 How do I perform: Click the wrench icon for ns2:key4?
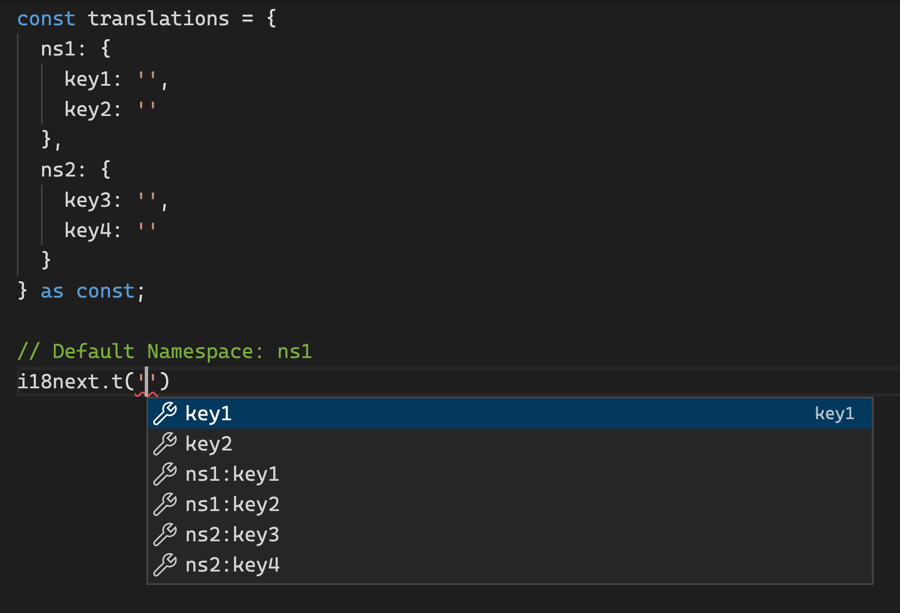[165, 565]
